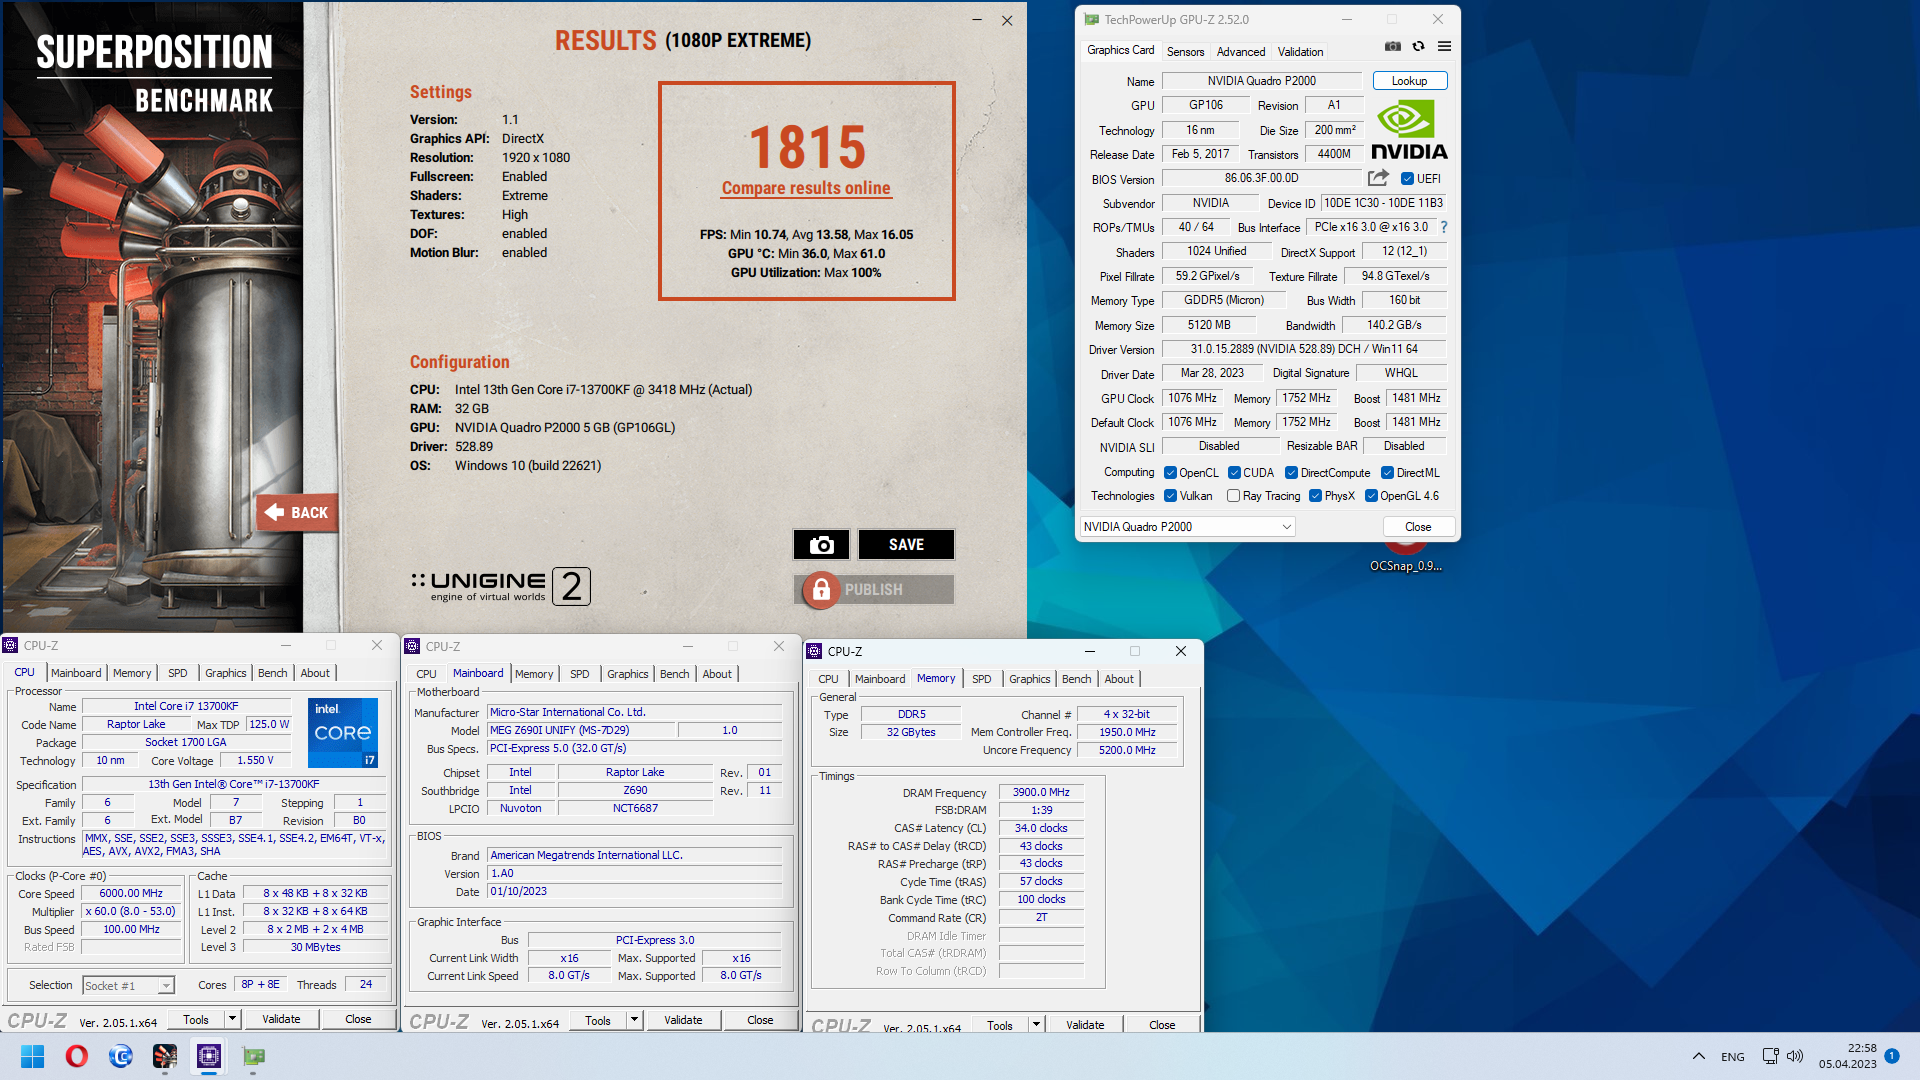1920x1080 pixels.
Task: Open the OCSnap desktop icon
Action: 1405,557
